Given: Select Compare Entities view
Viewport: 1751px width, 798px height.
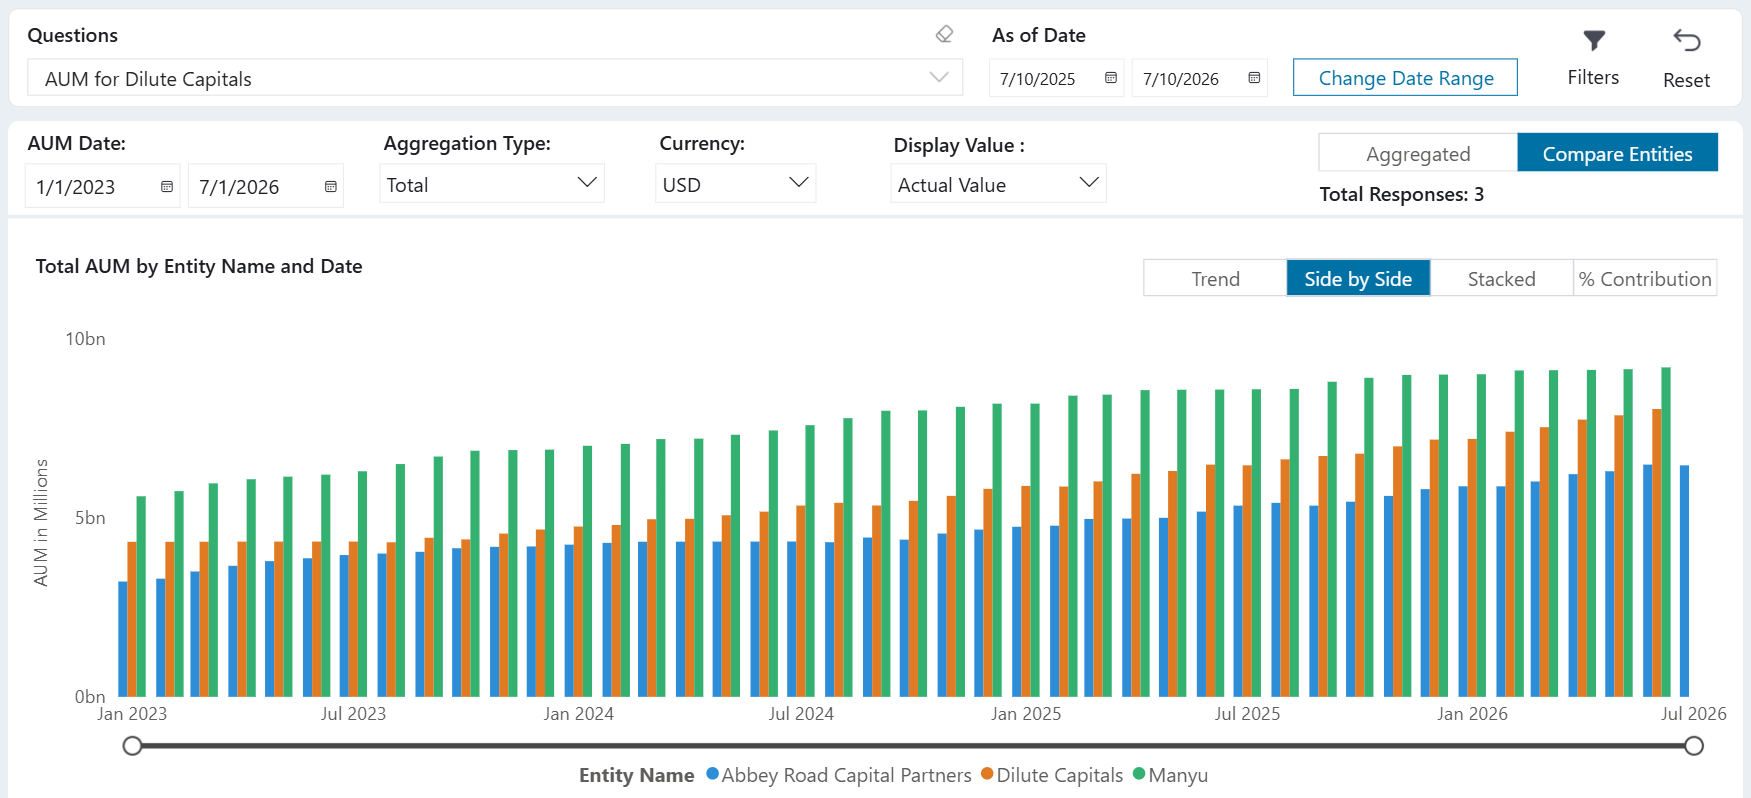Looking at the screenshot, I should click(x=1617, y=153).
